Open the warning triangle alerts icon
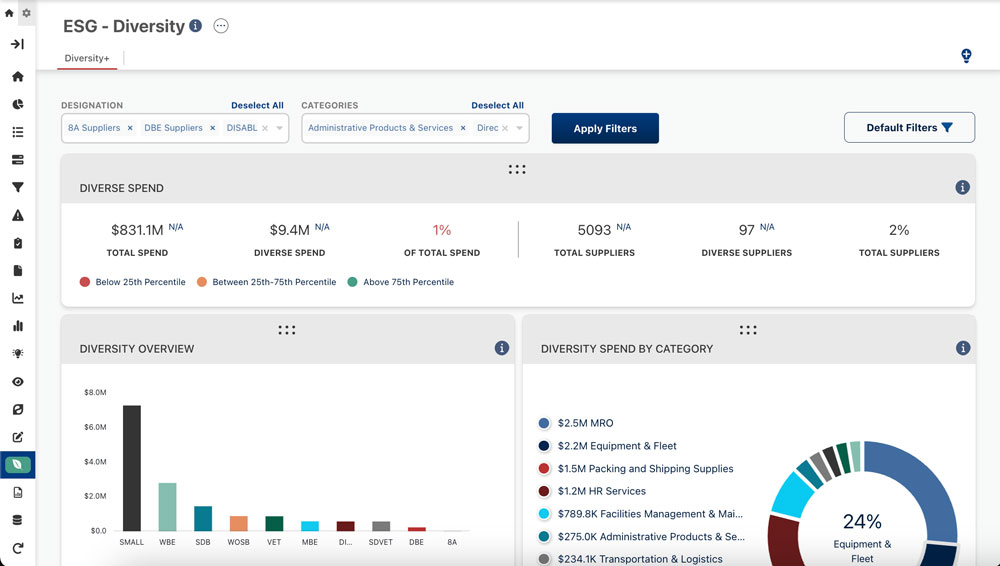The width and height of the screenshot is (1000, 566). click(x=18, y=215)
